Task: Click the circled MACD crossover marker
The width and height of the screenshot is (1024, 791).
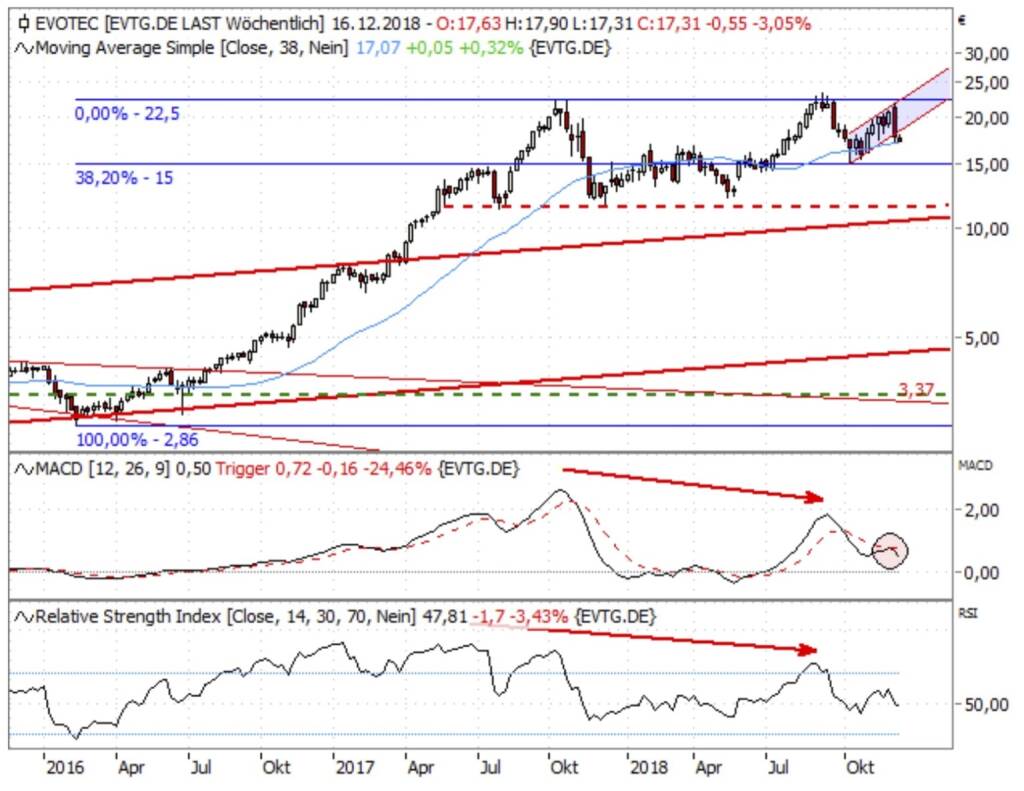Action: click(x=890, y=551)
